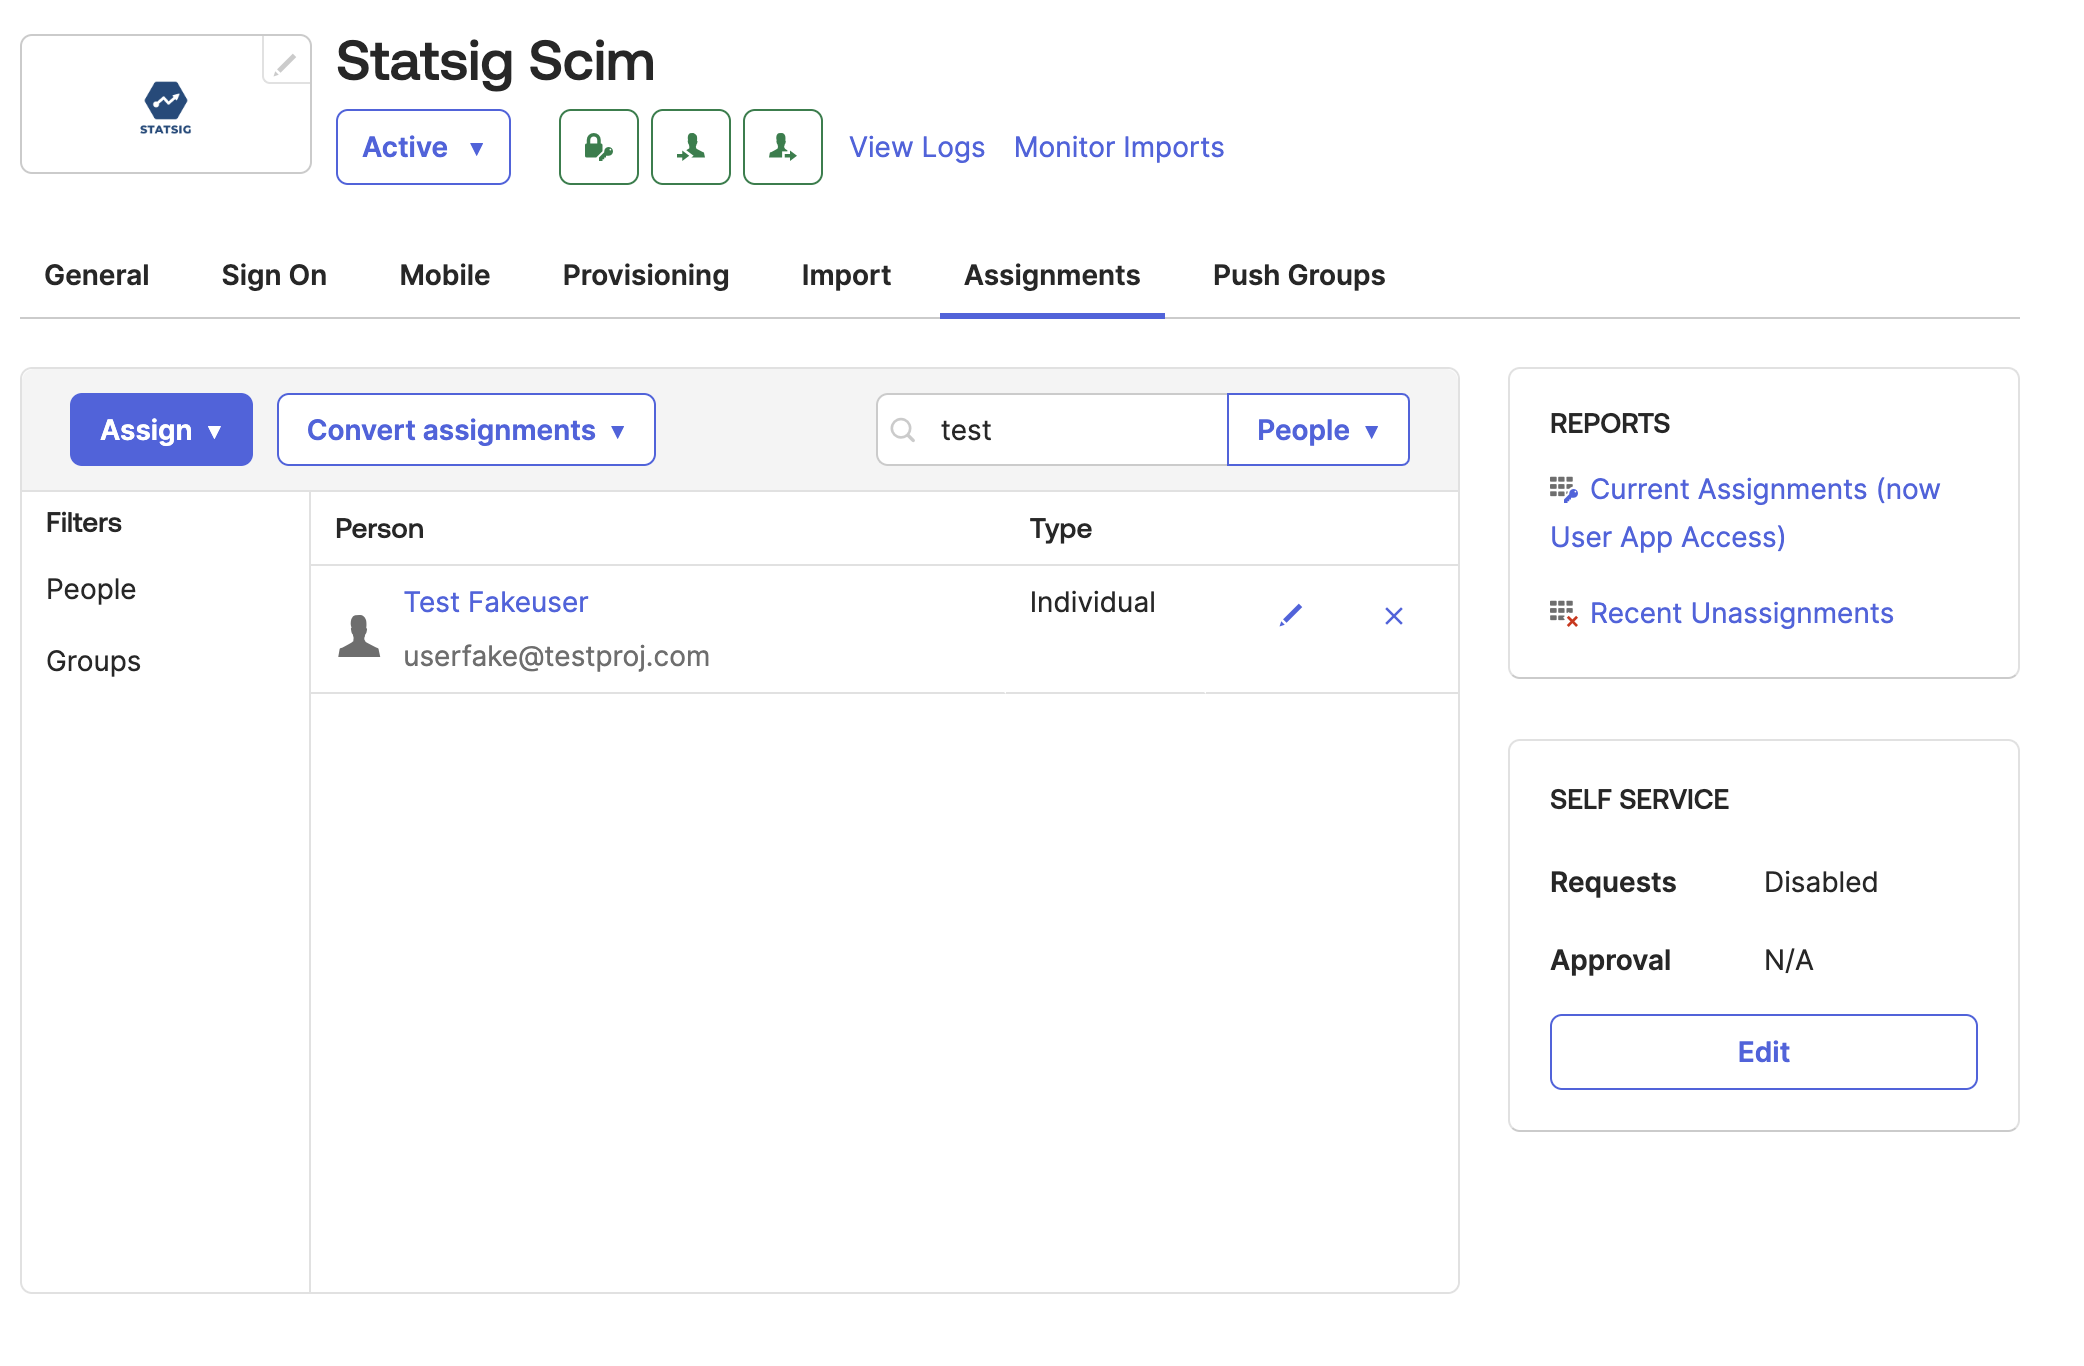
Task: Click the green lock-and-key password status icon
Action: click(598, 147)
